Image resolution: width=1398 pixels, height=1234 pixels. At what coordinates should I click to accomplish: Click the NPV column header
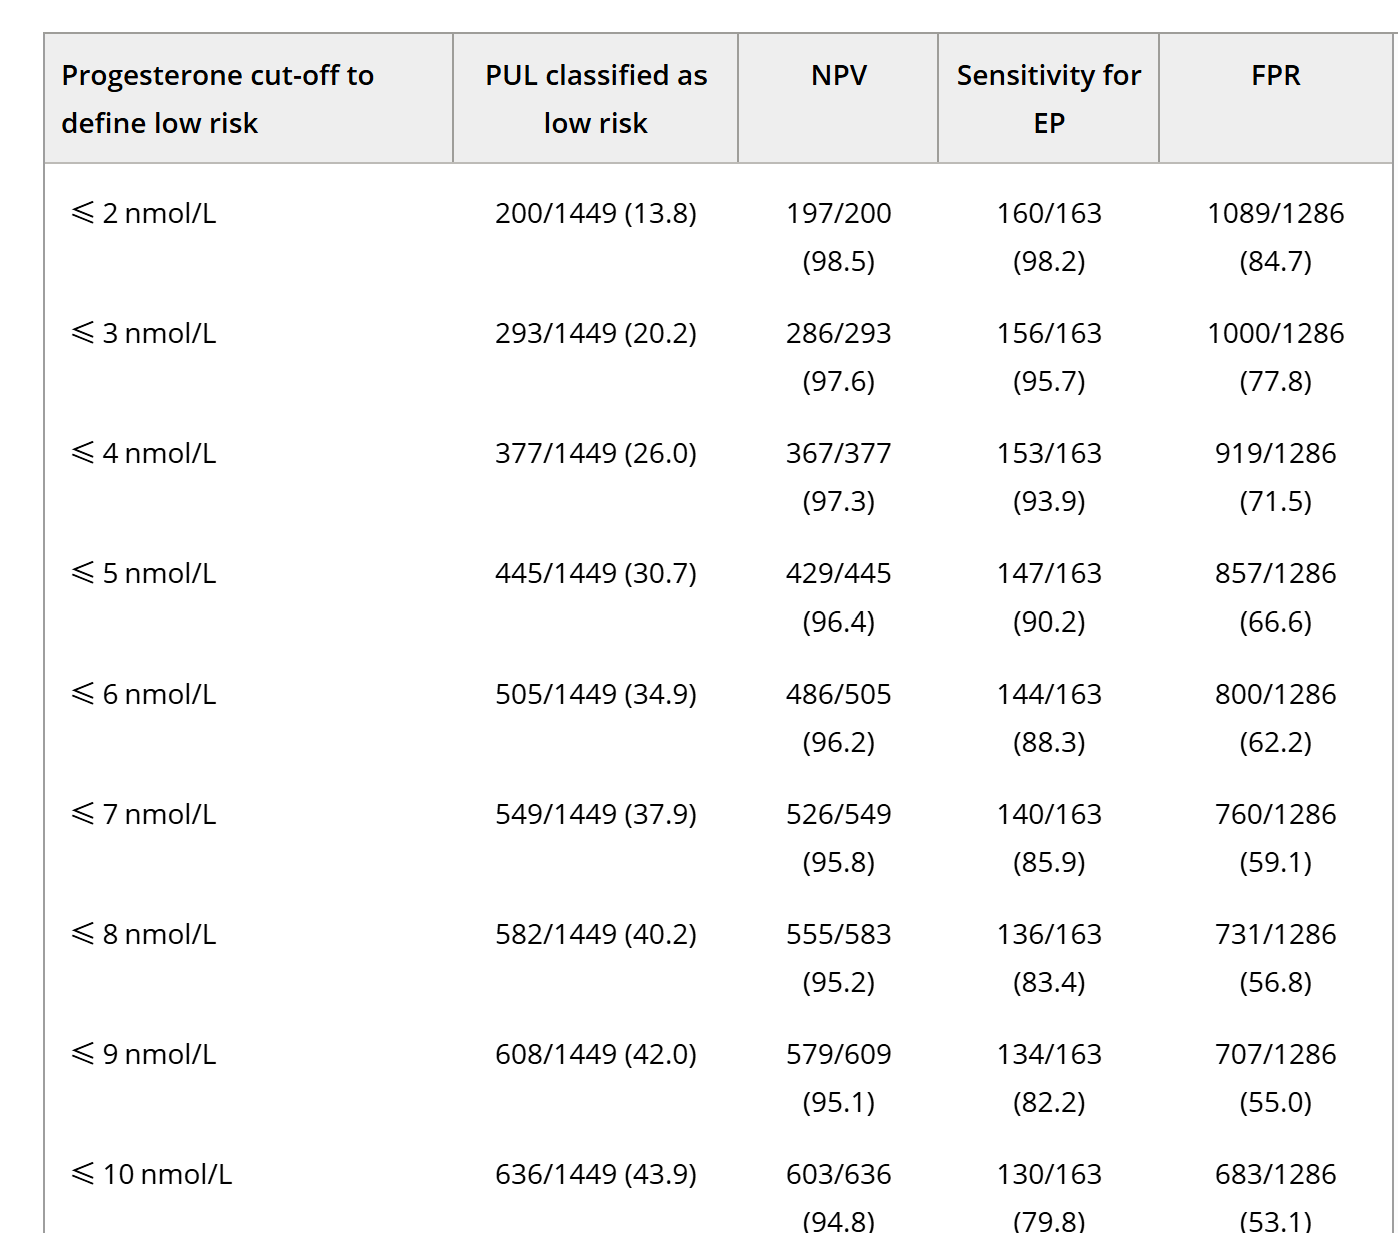(838, 76)
